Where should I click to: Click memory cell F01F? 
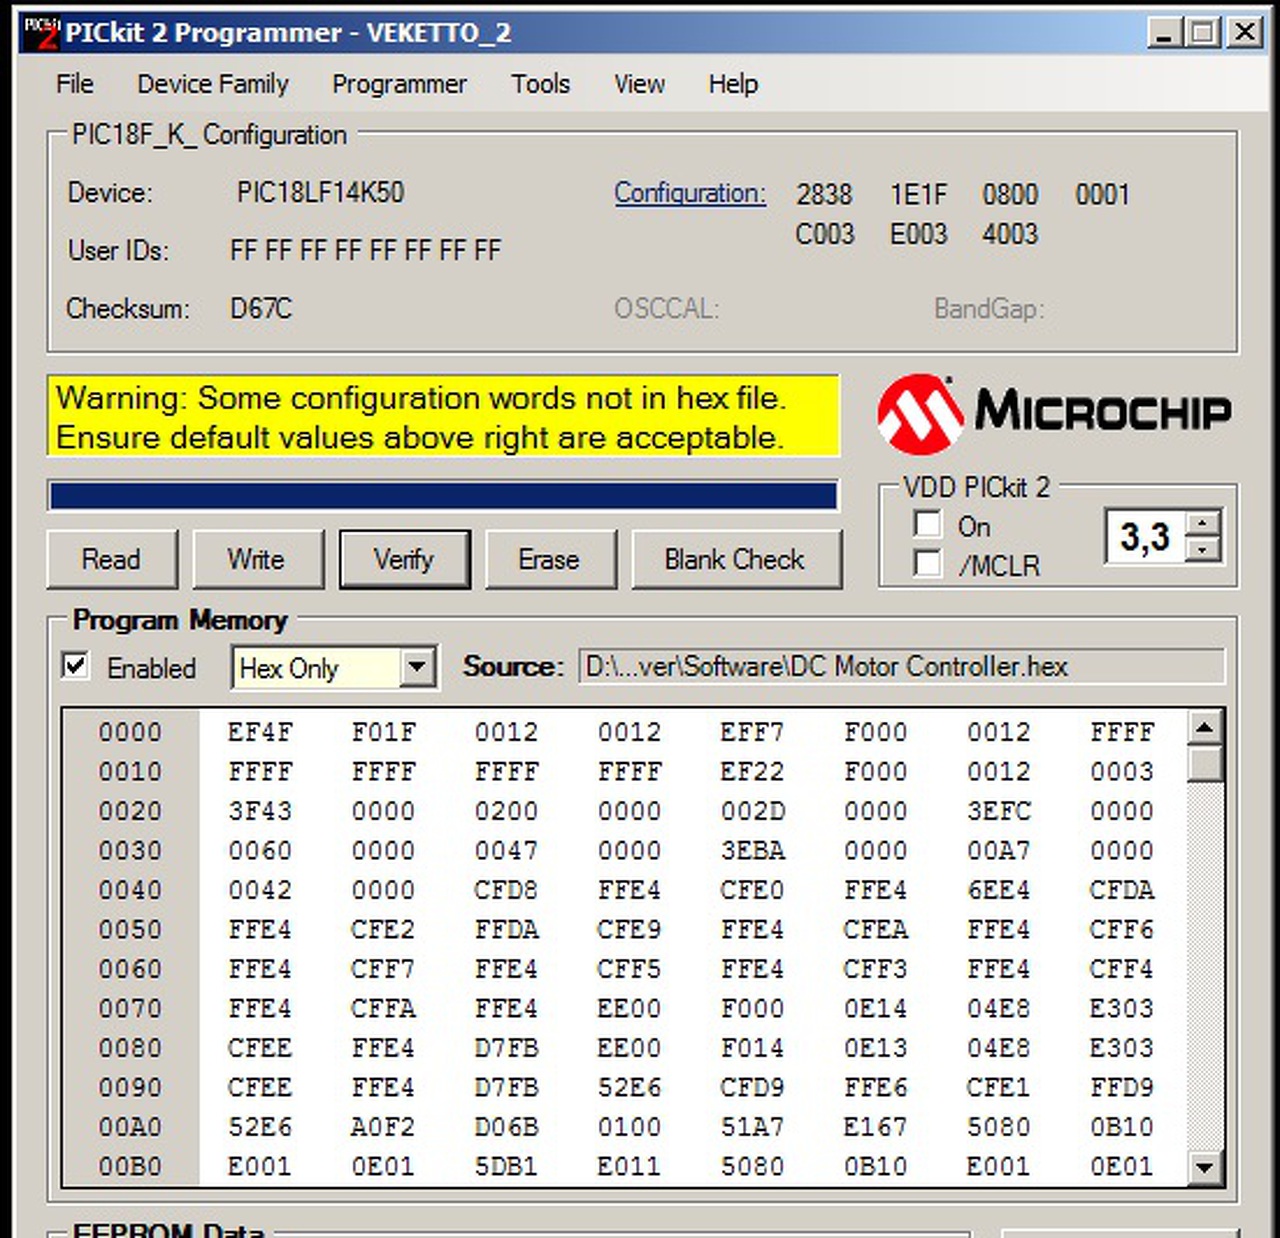point(383,732)
